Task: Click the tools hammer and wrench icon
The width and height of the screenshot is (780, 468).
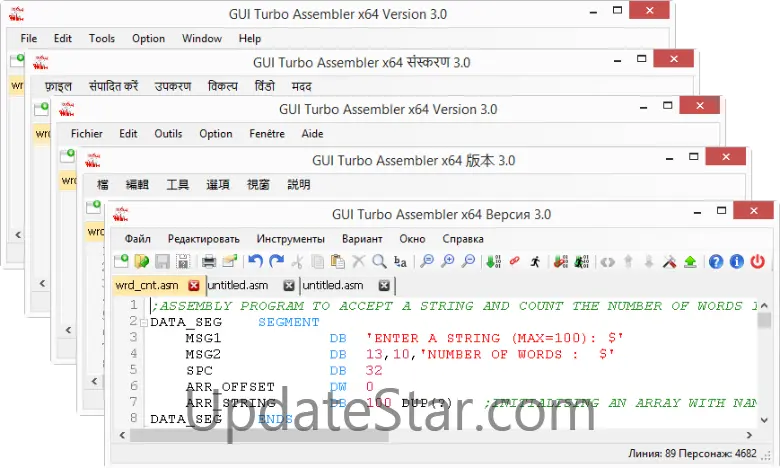Action: tap(670, 261)
